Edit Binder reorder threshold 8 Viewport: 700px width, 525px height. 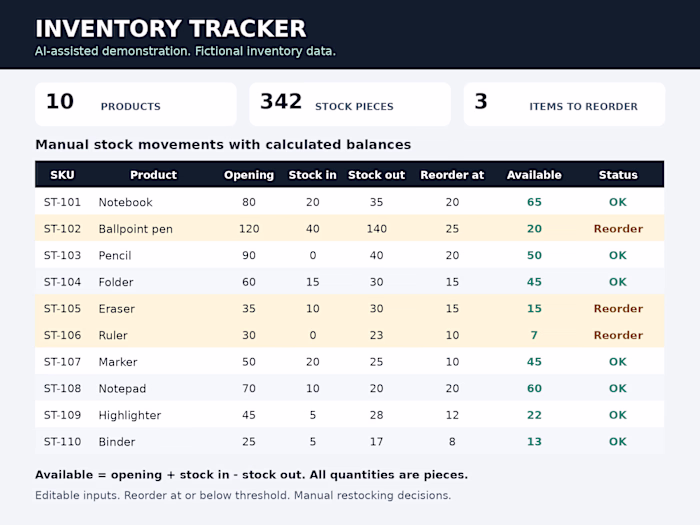point(452,442)
